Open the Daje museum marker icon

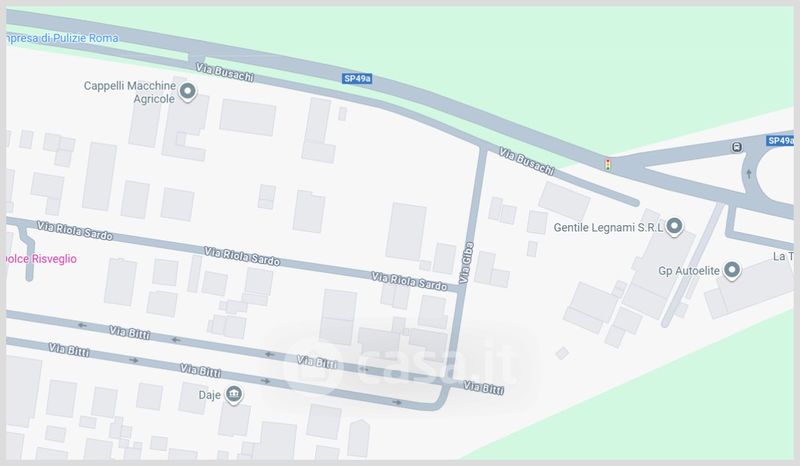click(x=234, y=395)
